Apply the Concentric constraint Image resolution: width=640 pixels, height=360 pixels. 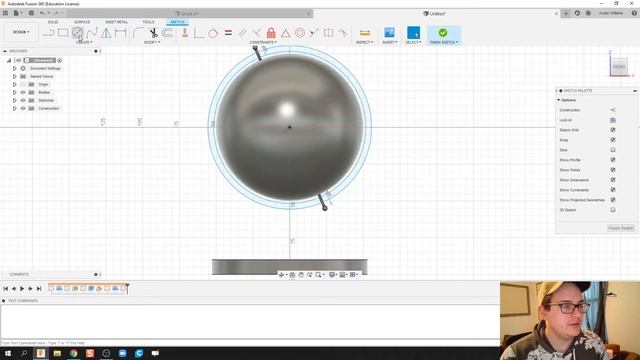300,33
